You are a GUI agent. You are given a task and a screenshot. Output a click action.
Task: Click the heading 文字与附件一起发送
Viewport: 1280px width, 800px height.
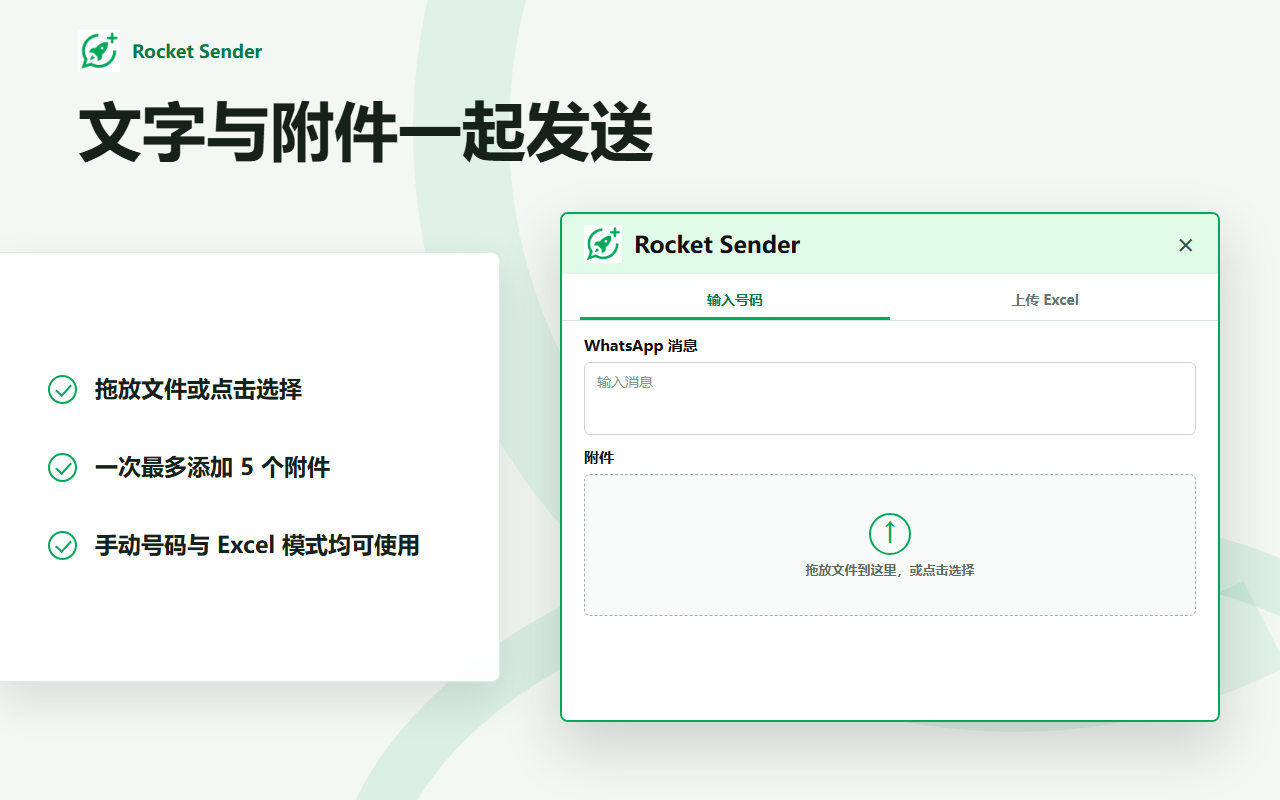point(366,133)
